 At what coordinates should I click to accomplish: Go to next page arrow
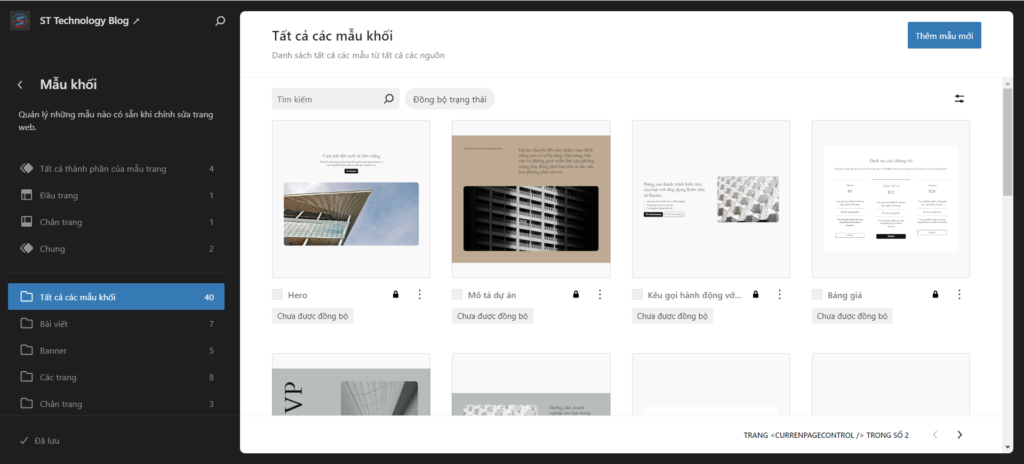pos(960,435)
